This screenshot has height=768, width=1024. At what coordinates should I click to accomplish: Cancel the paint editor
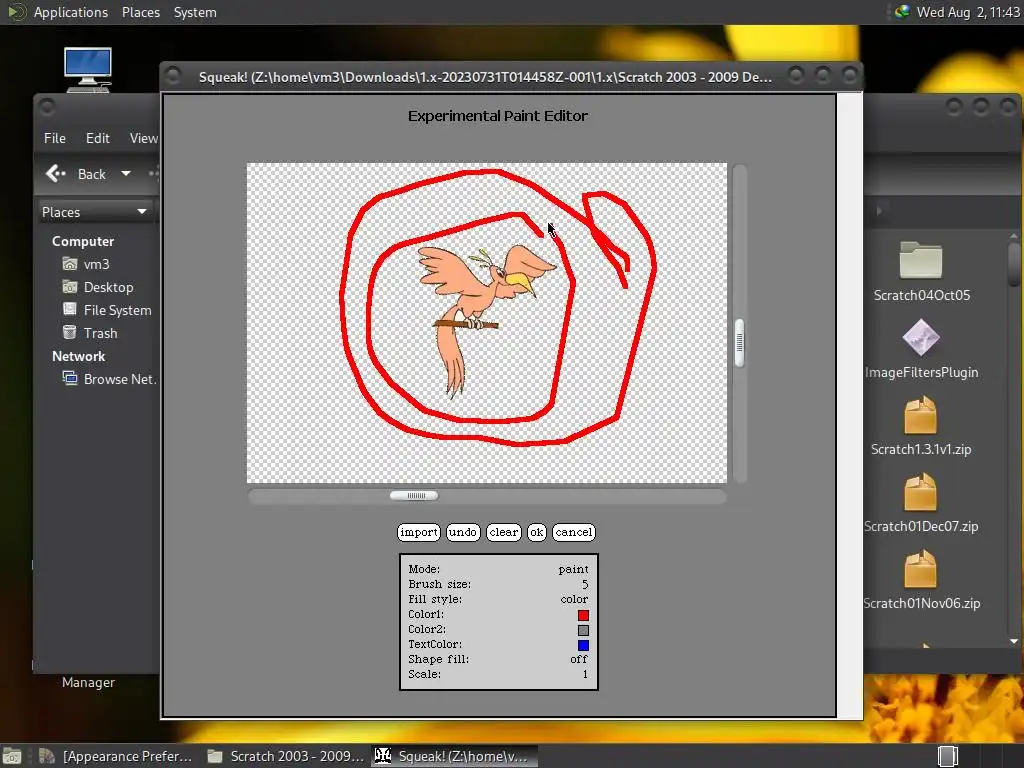coord(574,532)
